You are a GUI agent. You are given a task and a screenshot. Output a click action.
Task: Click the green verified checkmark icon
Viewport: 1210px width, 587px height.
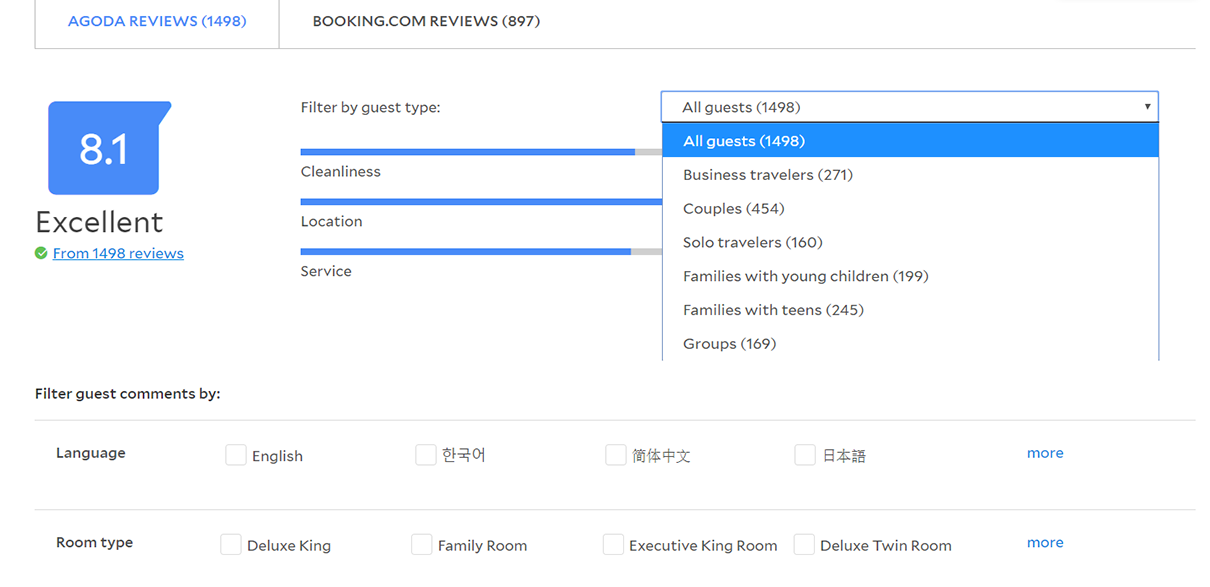pos(40,253)
